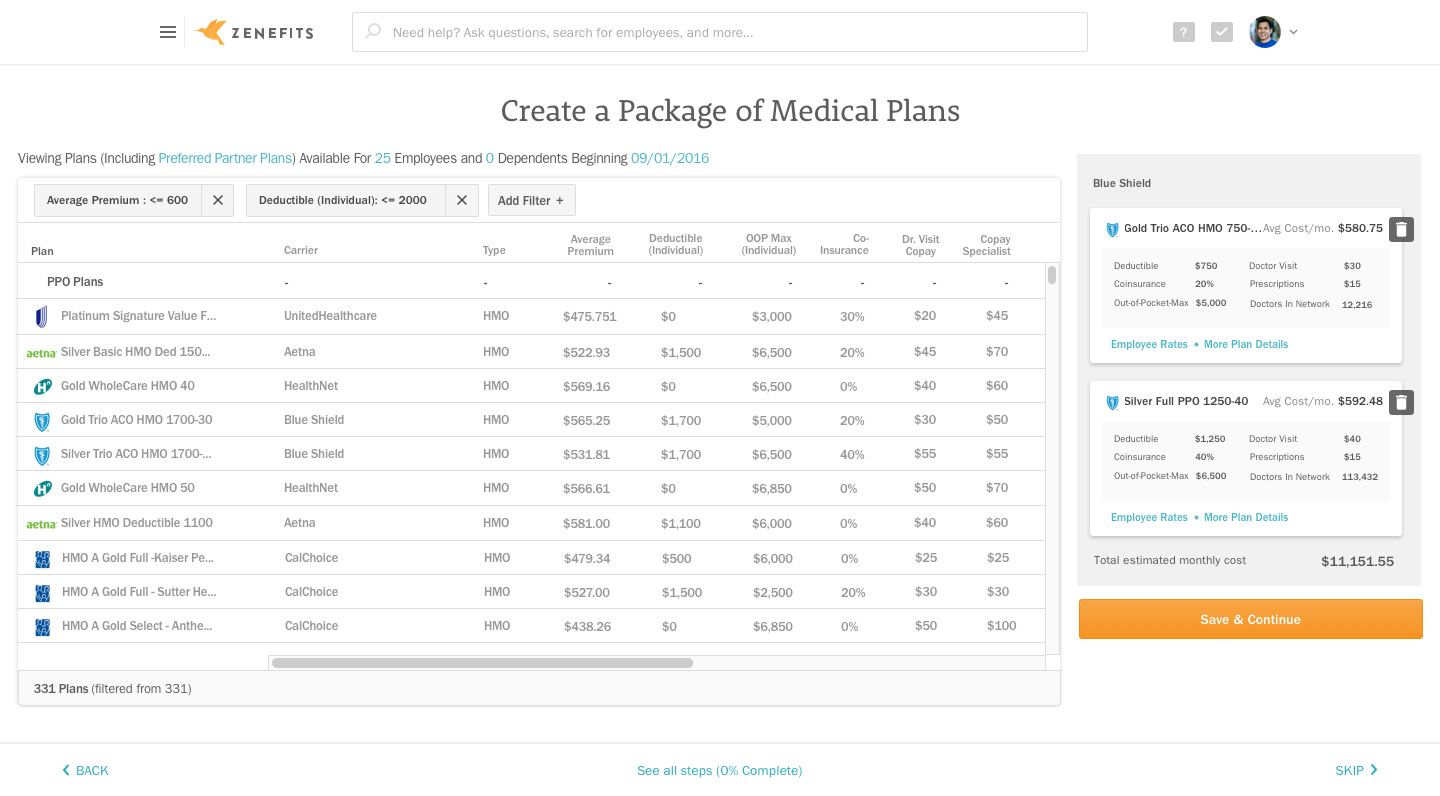
Task: Click SKIP to skip this step
Action: (x=1357, y=770)
